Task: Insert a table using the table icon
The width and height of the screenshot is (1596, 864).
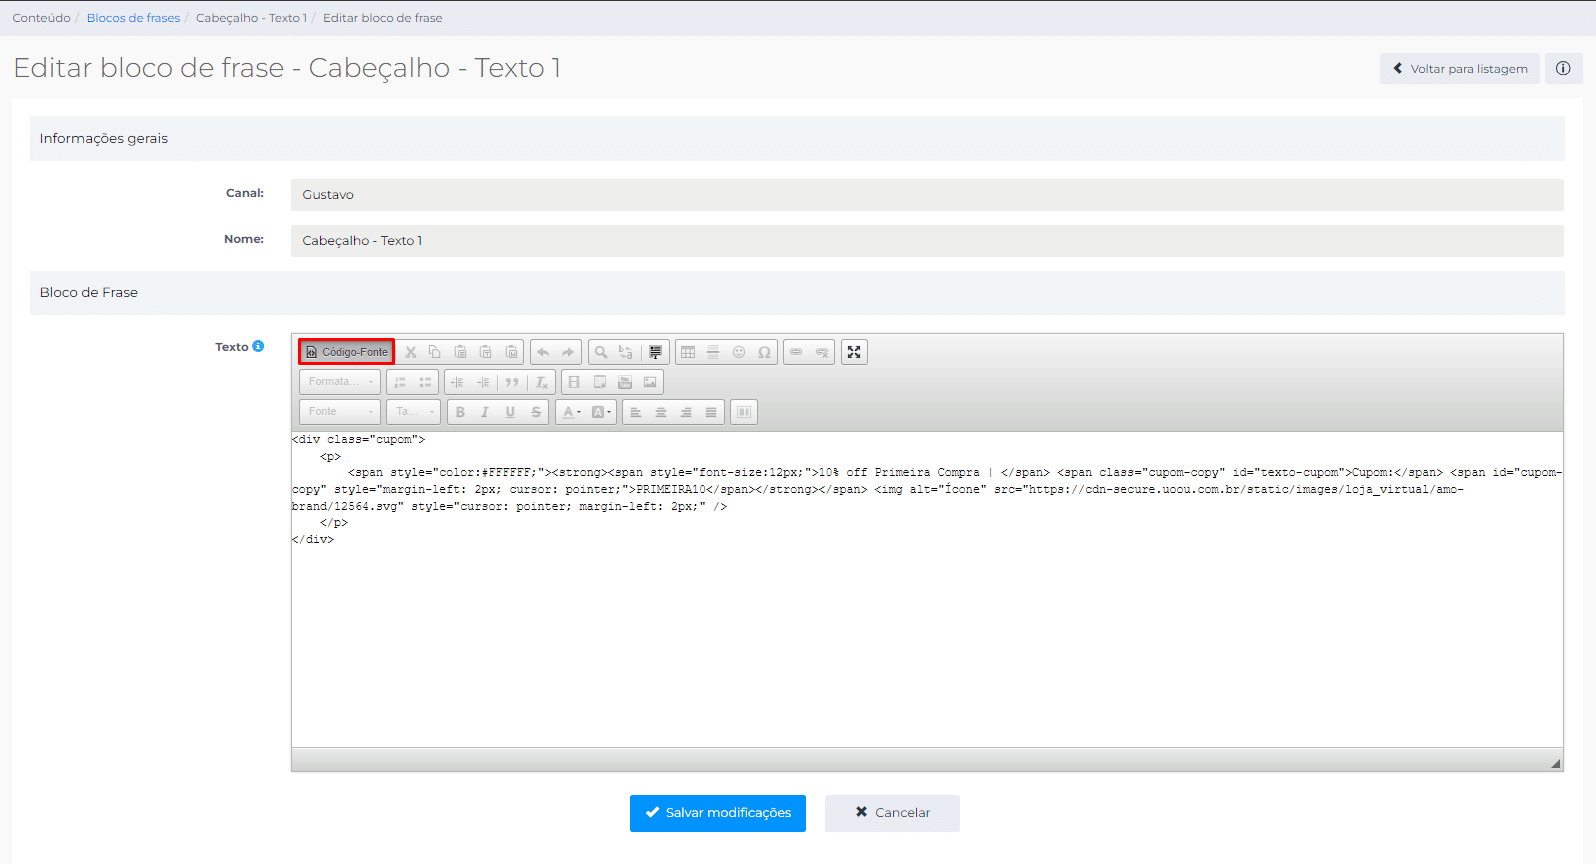Action: tap(688, 352)
